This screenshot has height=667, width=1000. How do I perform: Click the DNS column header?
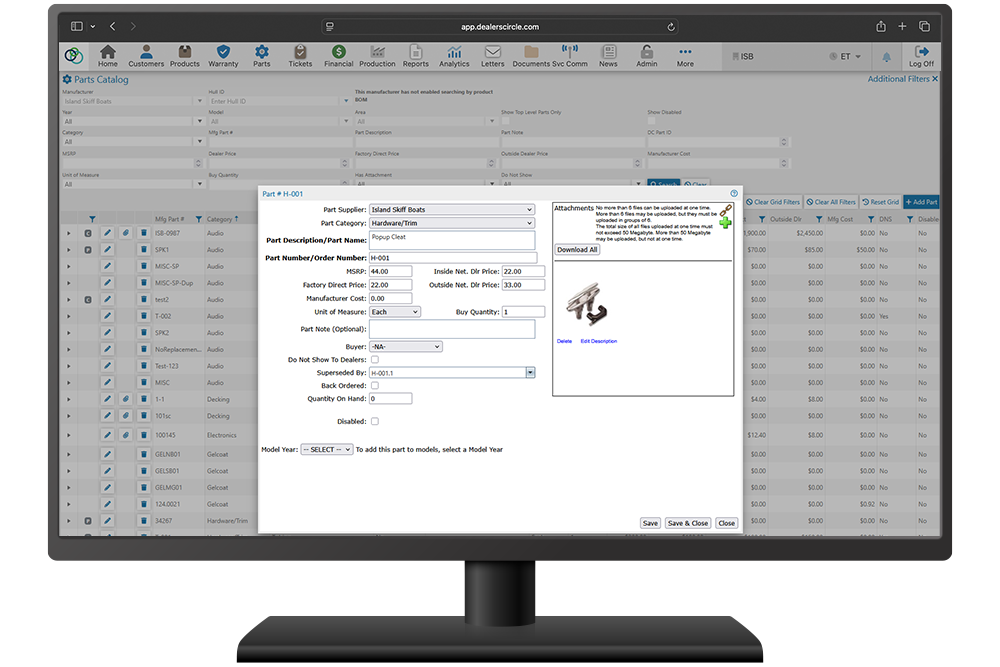tap(886, 219)
